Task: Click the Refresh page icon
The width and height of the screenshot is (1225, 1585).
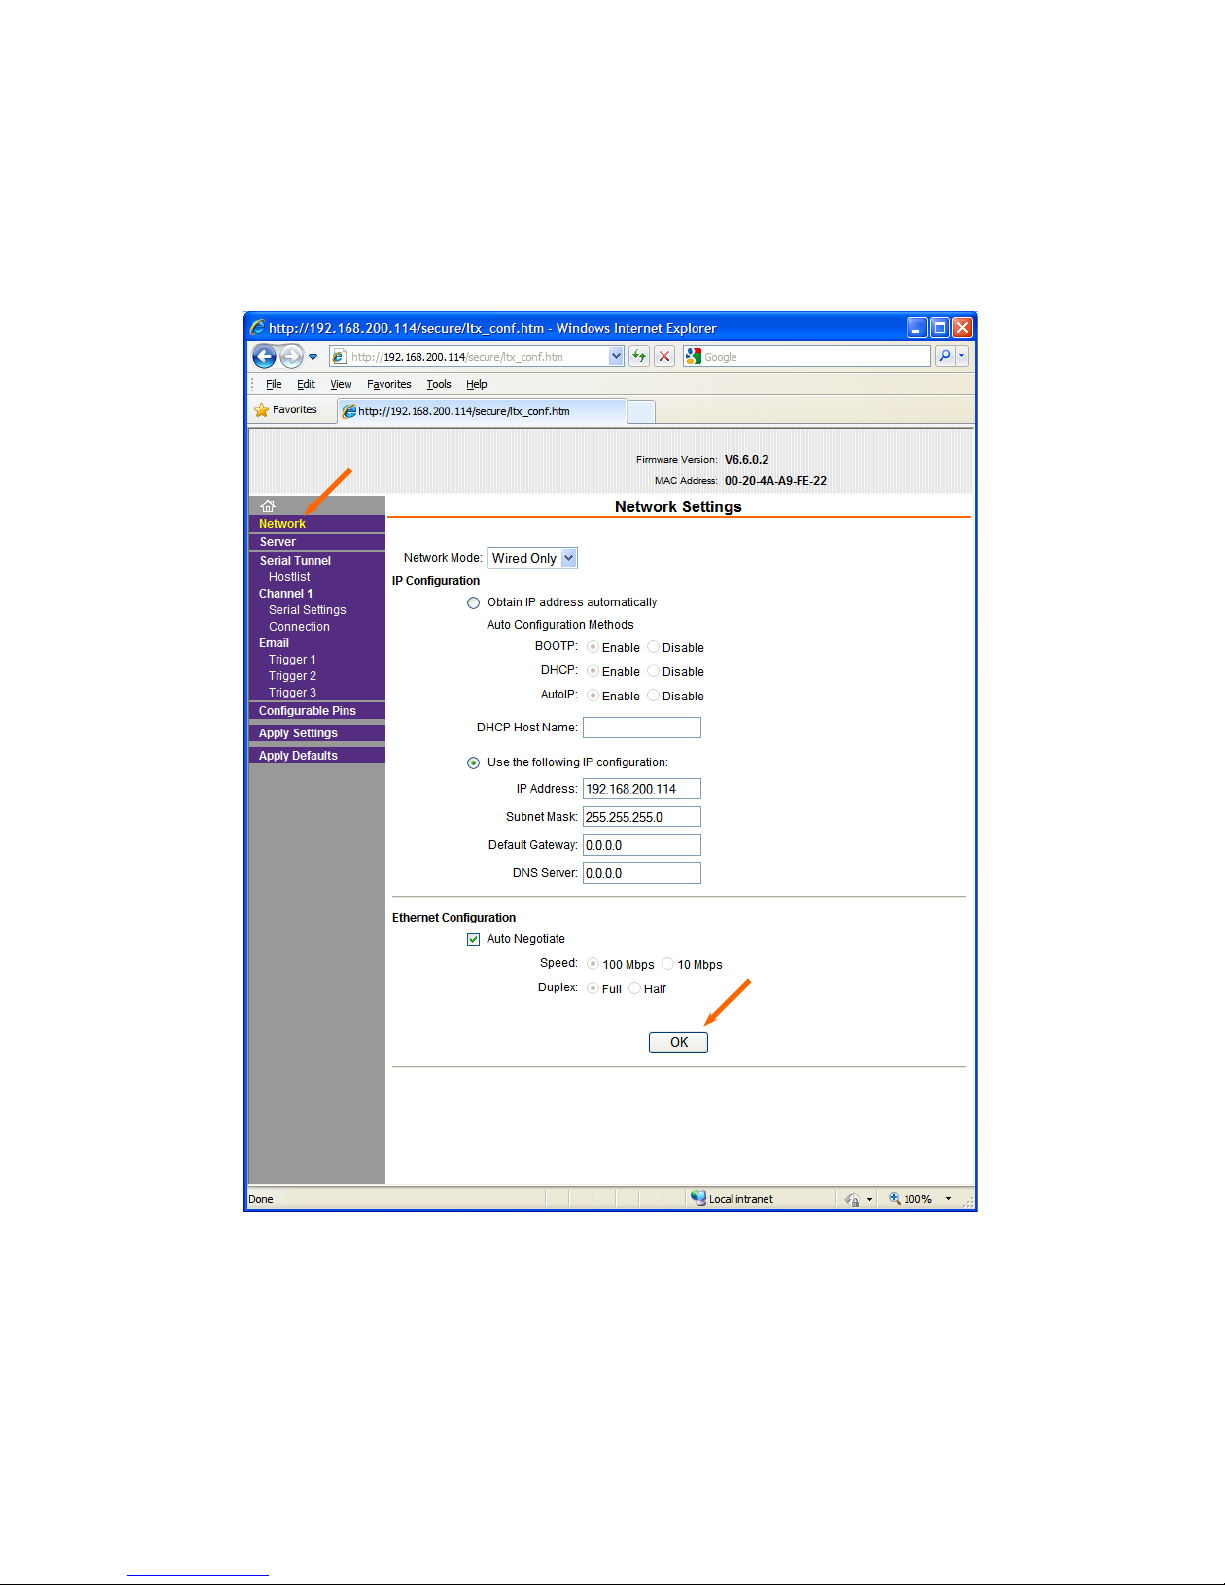Action: click(639, 356)
